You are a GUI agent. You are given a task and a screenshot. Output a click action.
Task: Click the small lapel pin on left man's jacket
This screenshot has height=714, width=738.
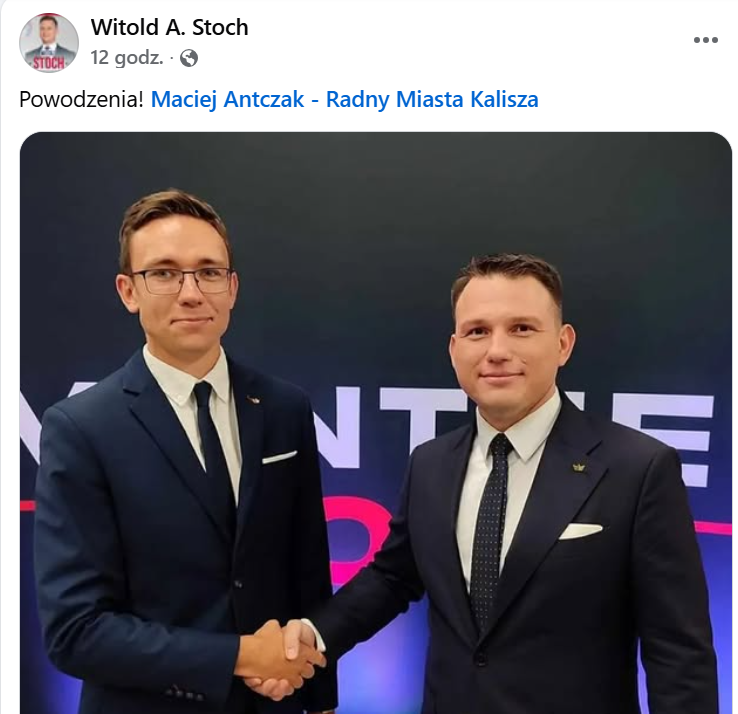[252, 400]
